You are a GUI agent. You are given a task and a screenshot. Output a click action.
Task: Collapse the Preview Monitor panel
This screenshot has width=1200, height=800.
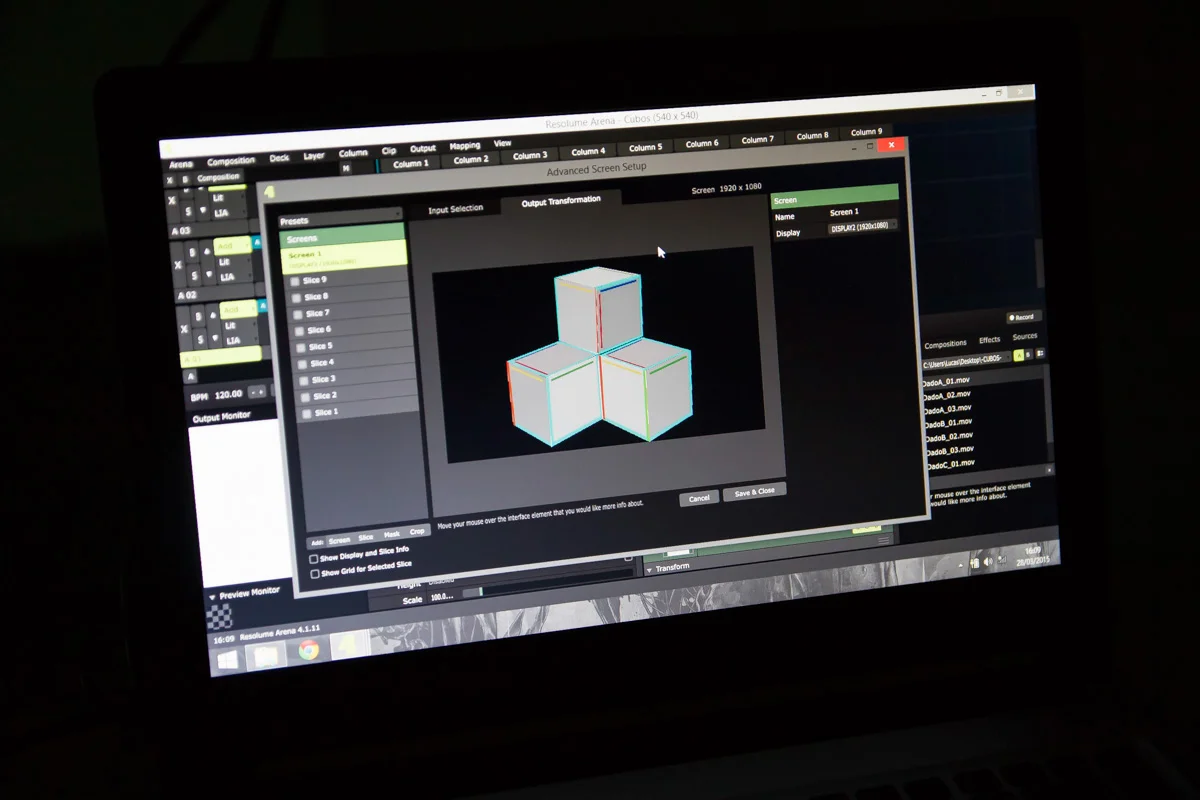(x=212, y=597)
